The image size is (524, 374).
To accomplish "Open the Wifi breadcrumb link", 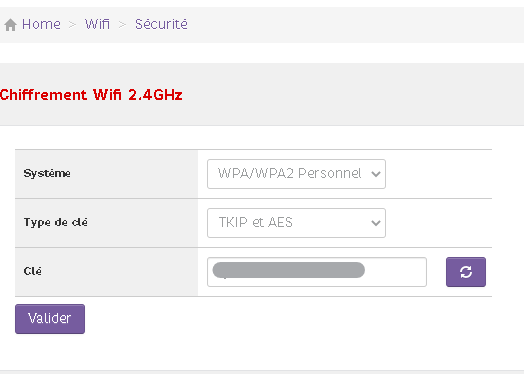I will coord(97,24).
